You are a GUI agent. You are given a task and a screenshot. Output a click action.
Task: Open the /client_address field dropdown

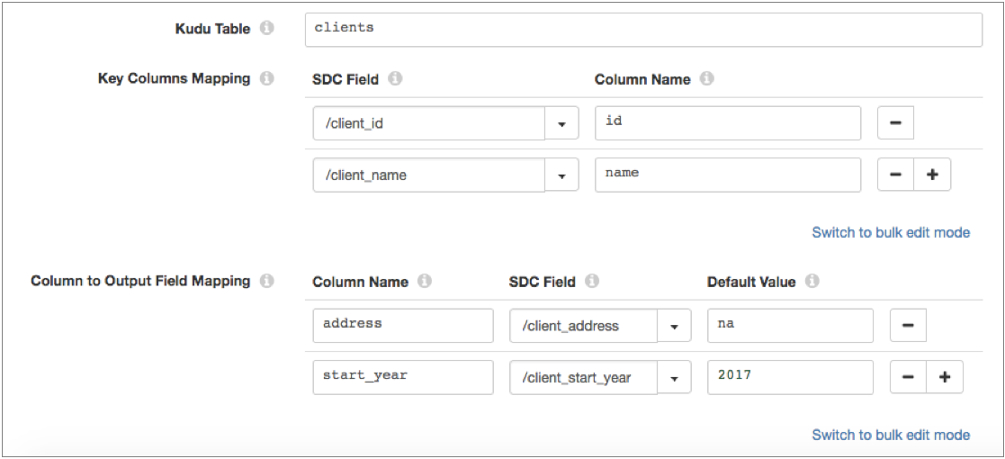[x=674, y=326]
